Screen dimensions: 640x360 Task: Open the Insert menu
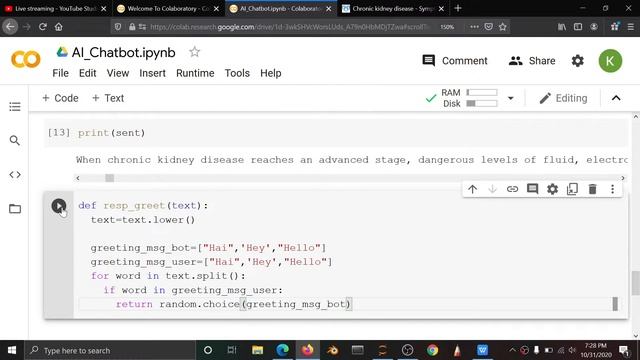pos(153,73)
